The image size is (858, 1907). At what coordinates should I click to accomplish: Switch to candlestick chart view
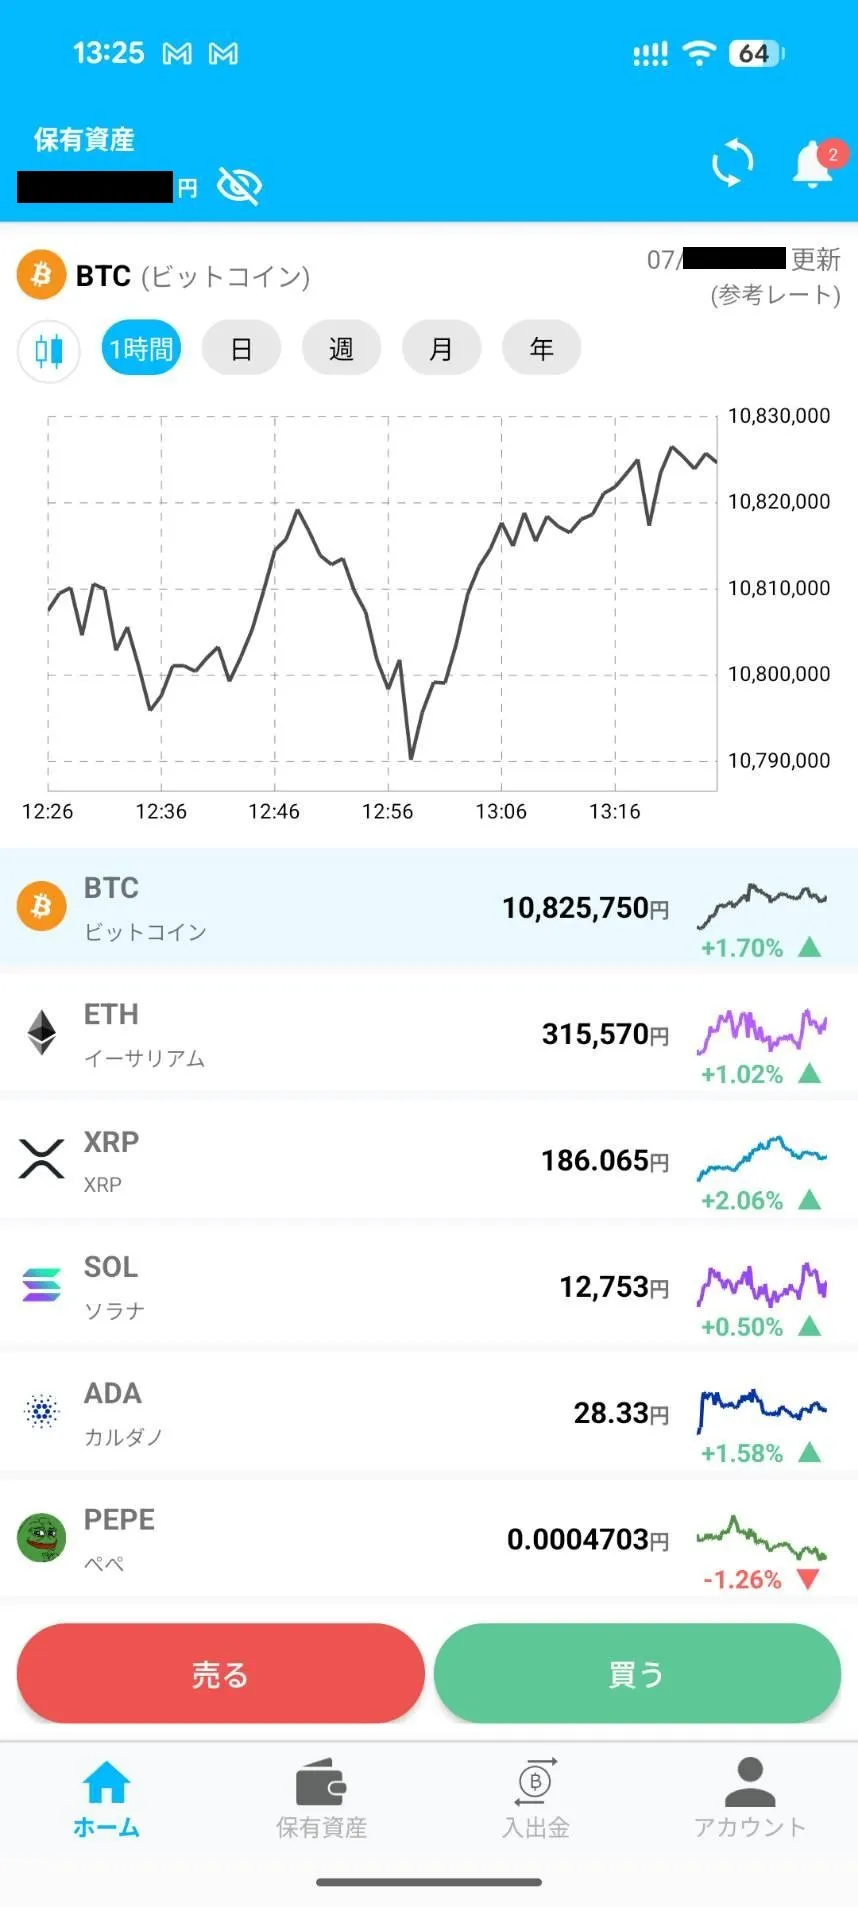click(x=48, y=351)
